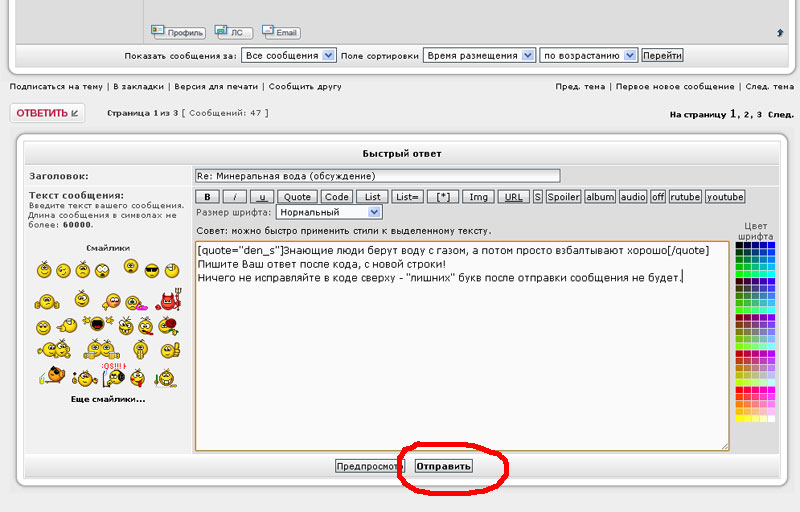Click into the Заголовок subject field
The width and height of the screenshot is (800, 512).
pyautogui.click(x=378, y=176)
